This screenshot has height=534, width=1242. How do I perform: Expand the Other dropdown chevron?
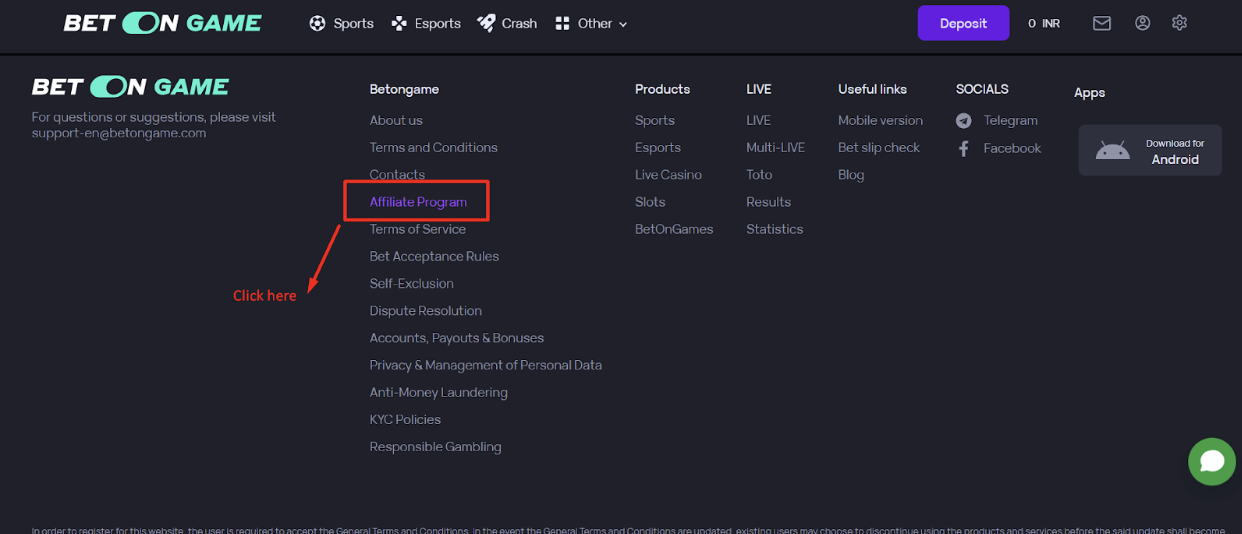pyautogui.click(x=623, y=24)
